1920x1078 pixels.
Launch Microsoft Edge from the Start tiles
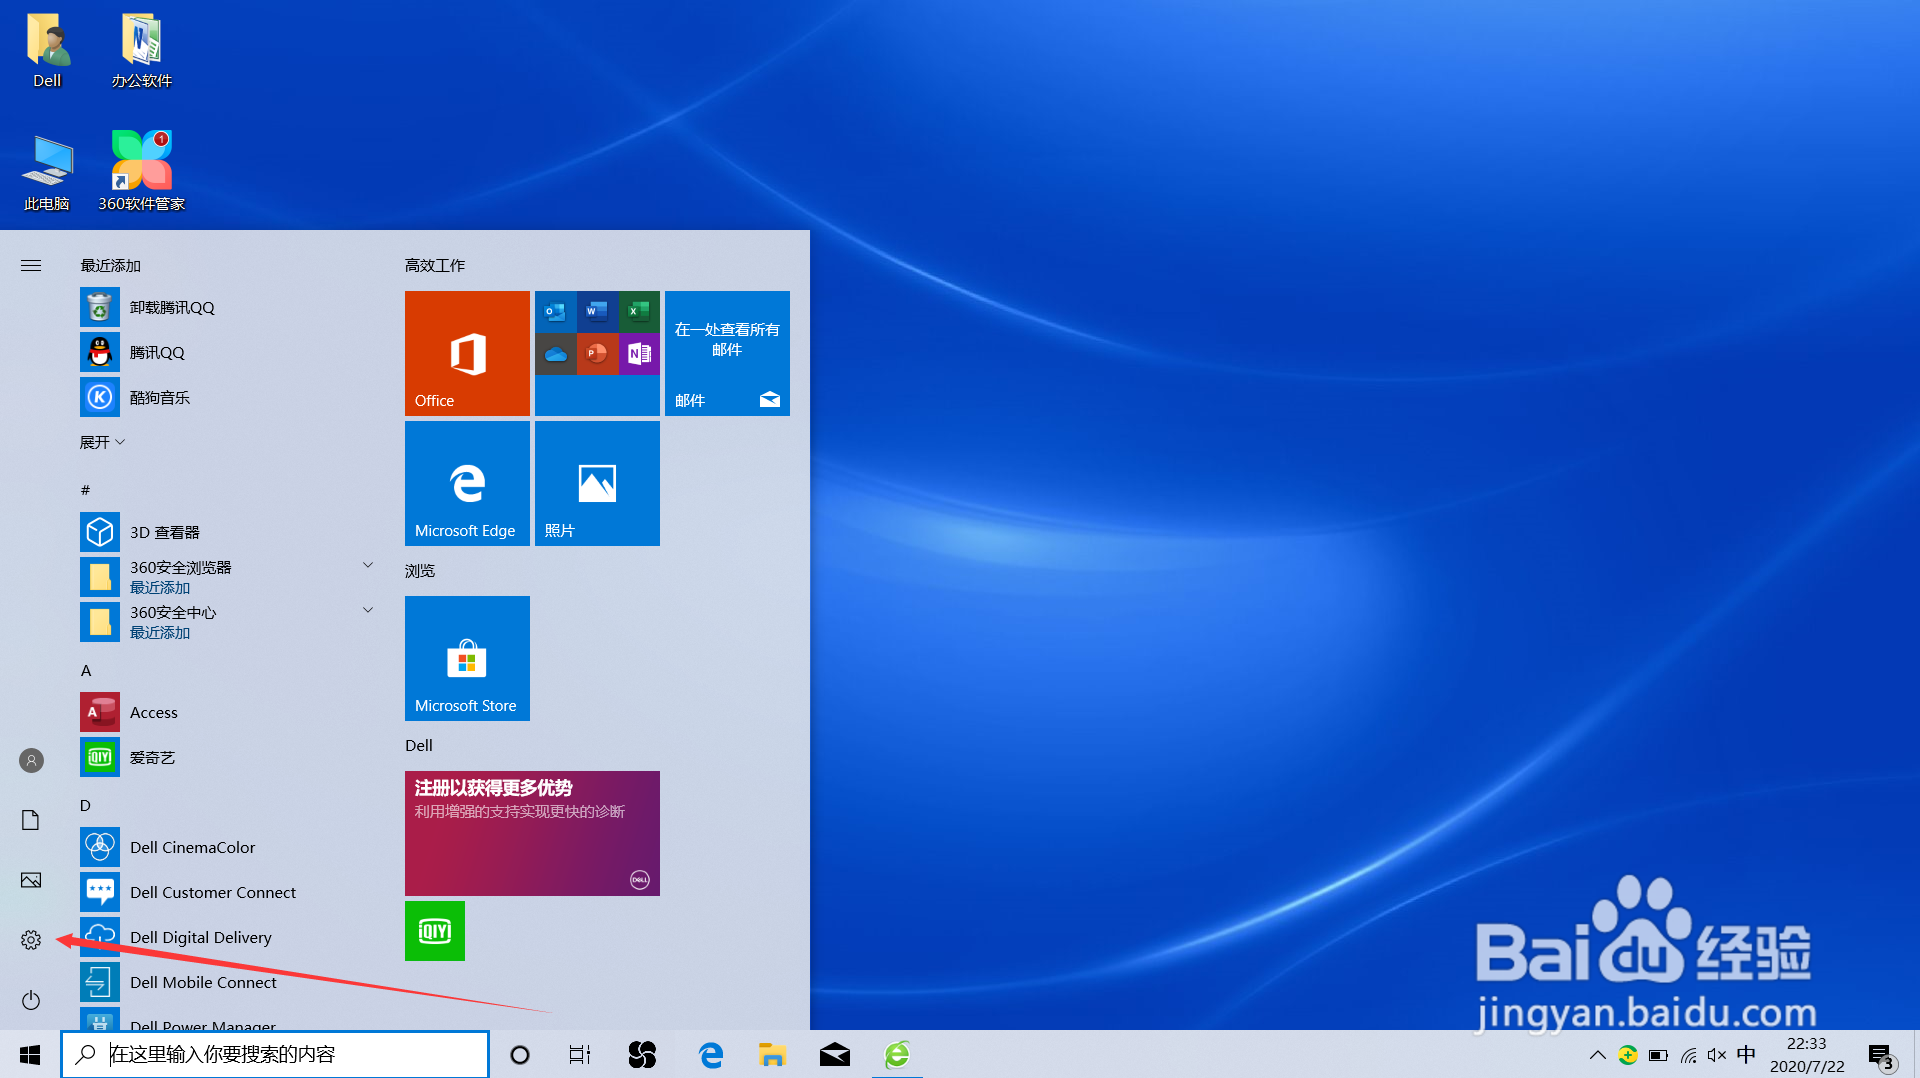coord(467,483)
